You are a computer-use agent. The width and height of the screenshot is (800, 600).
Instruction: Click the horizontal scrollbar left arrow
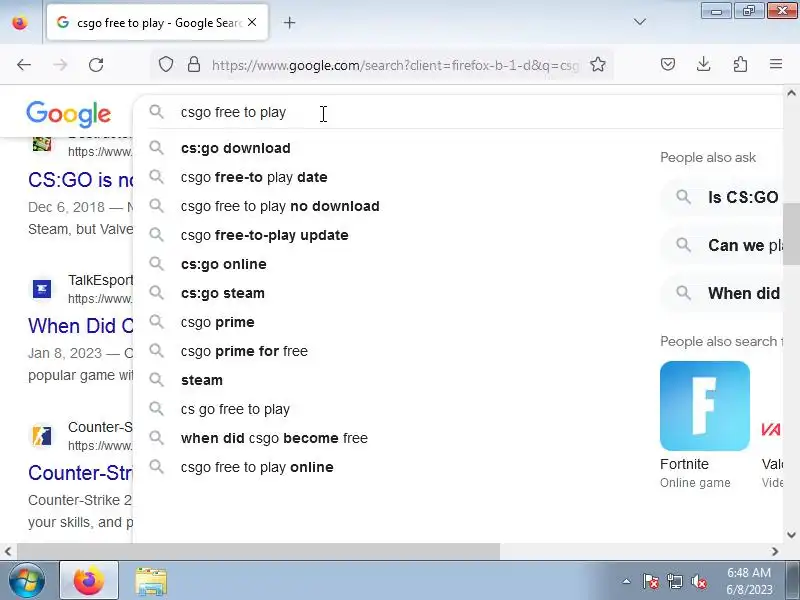pos(8,551)
